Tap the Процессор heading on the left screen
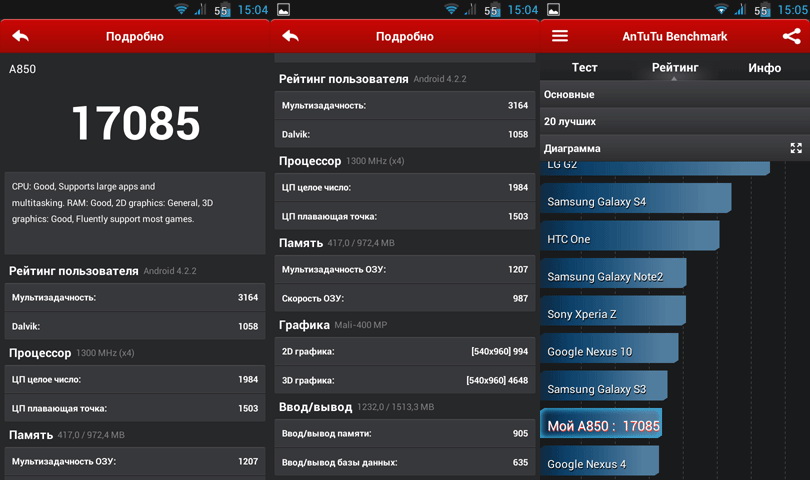Image resolution: width=810 pixels, height=480 pixels. pyautogui.click(x=40, y=353)
